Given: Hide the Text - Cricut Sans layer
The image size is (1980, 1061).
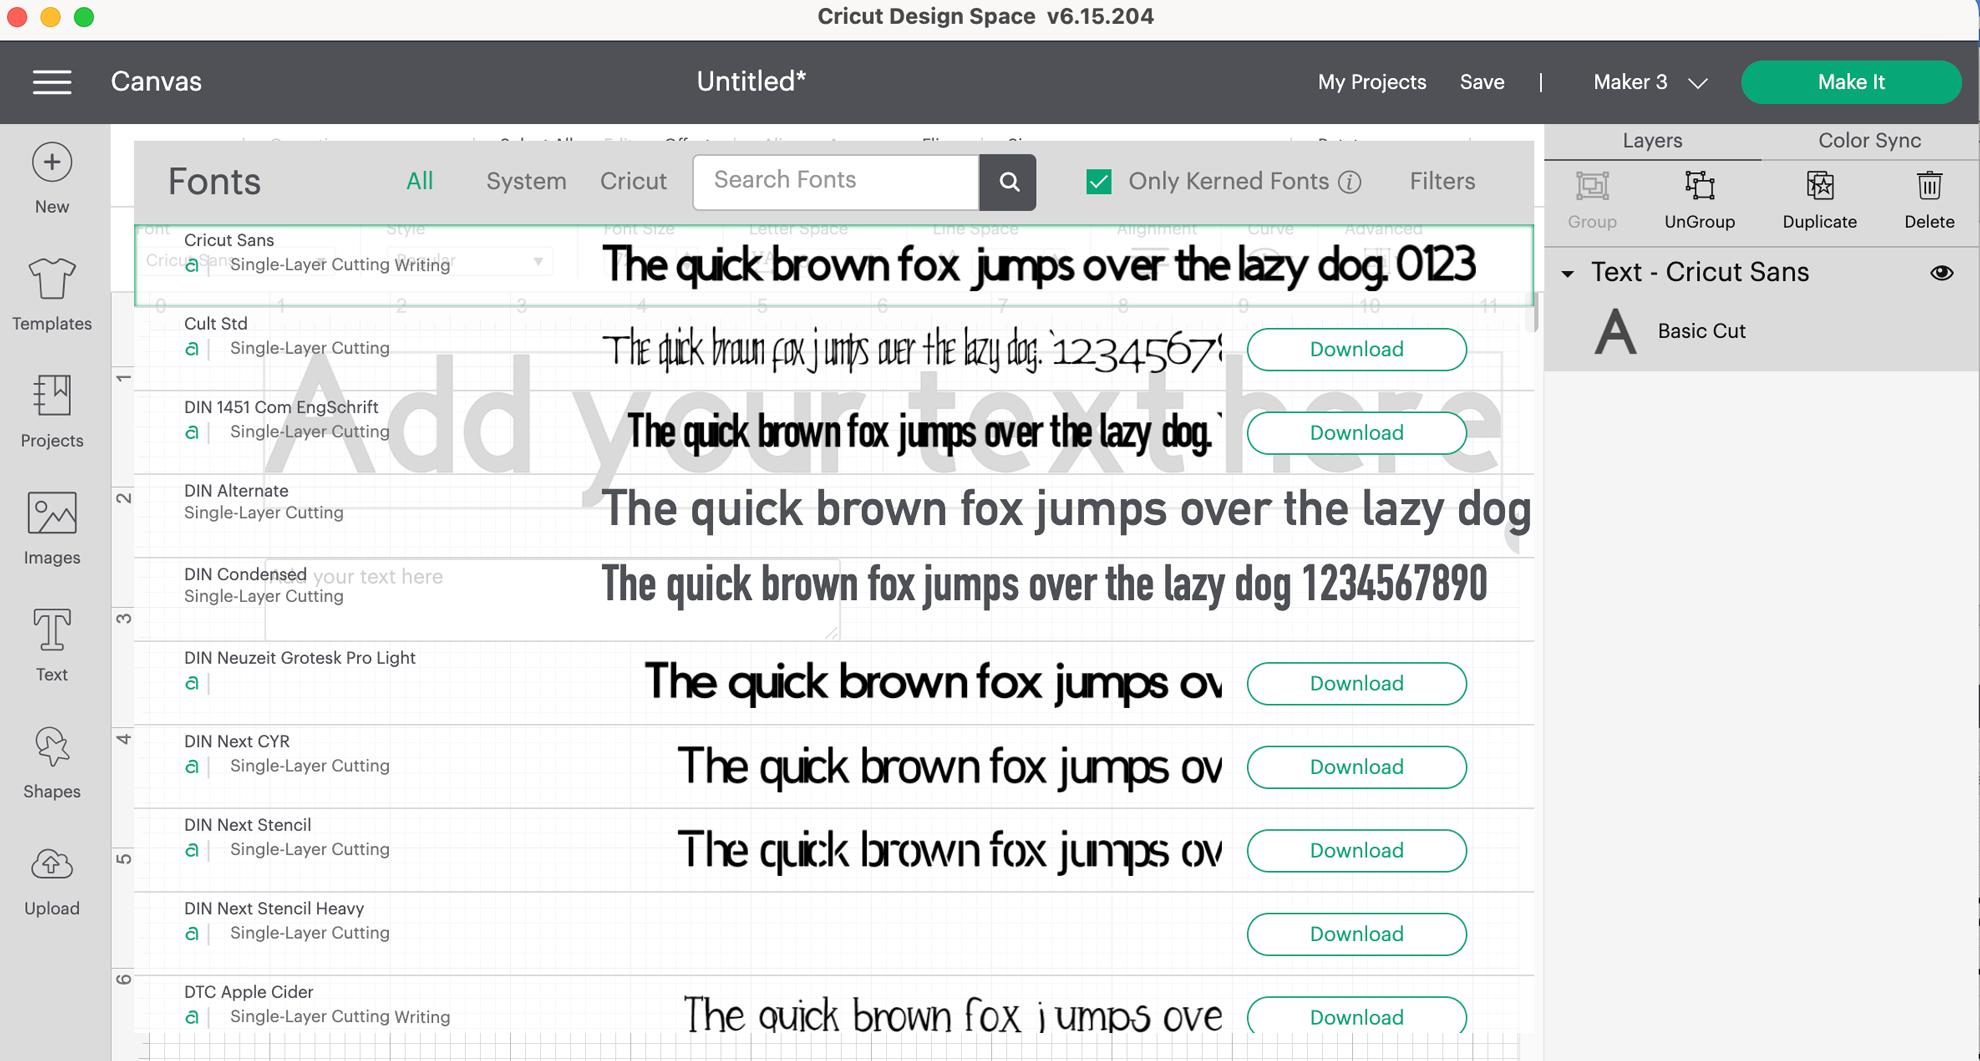Looking at the screenshot, I should 1941,272.
